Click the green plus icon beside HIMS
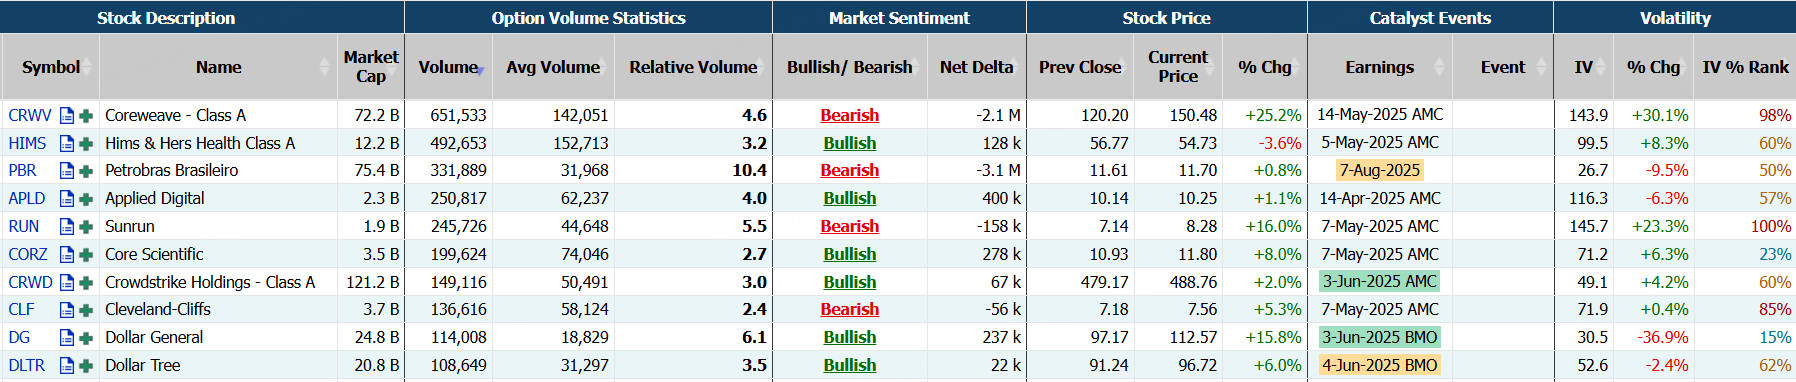The width and height of the screenshot is (1796, 382). coord(86,144)
